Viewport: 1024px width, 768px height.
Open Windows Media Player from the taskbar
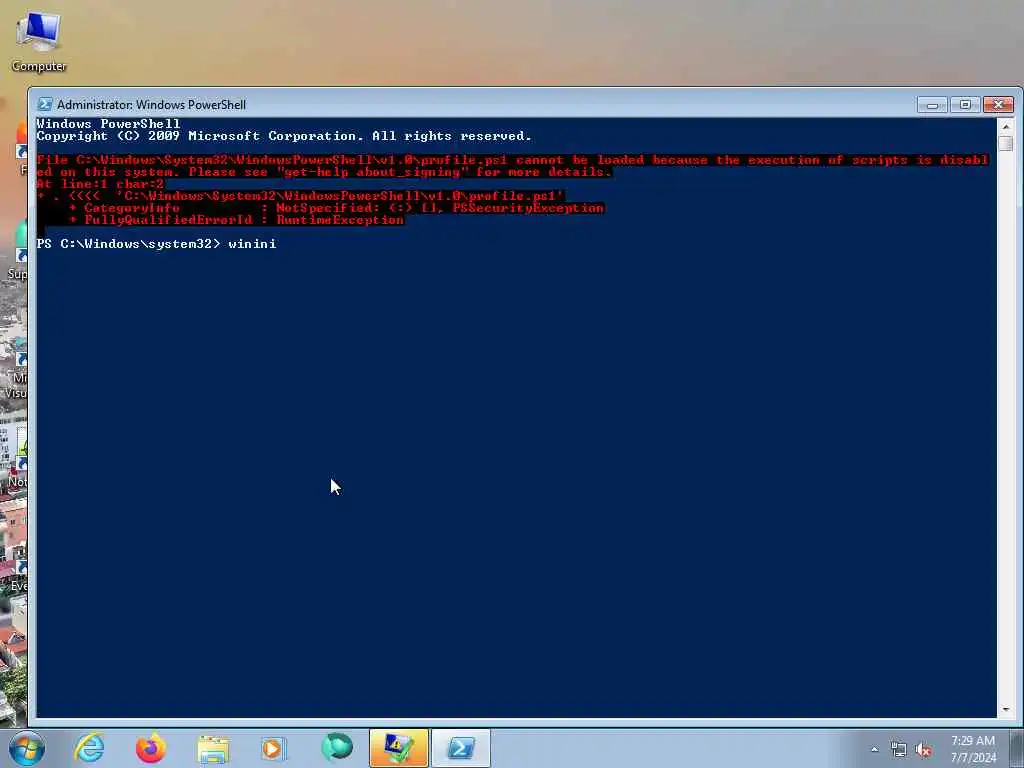tap(273, 748)
